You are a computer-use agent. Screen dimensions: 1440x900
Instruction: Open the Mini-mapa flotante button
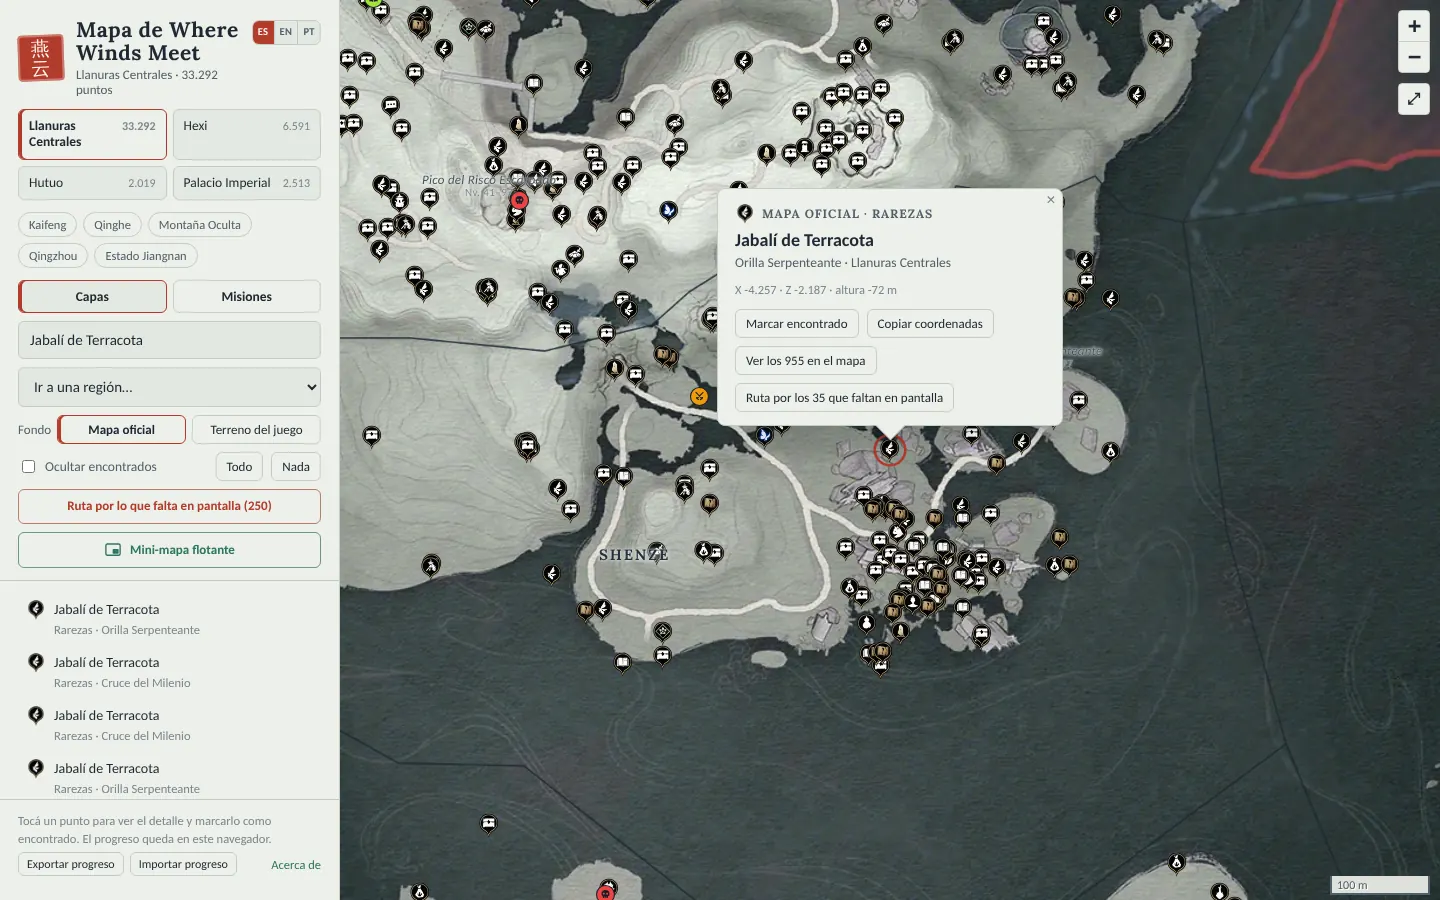(x=169, y=550)
